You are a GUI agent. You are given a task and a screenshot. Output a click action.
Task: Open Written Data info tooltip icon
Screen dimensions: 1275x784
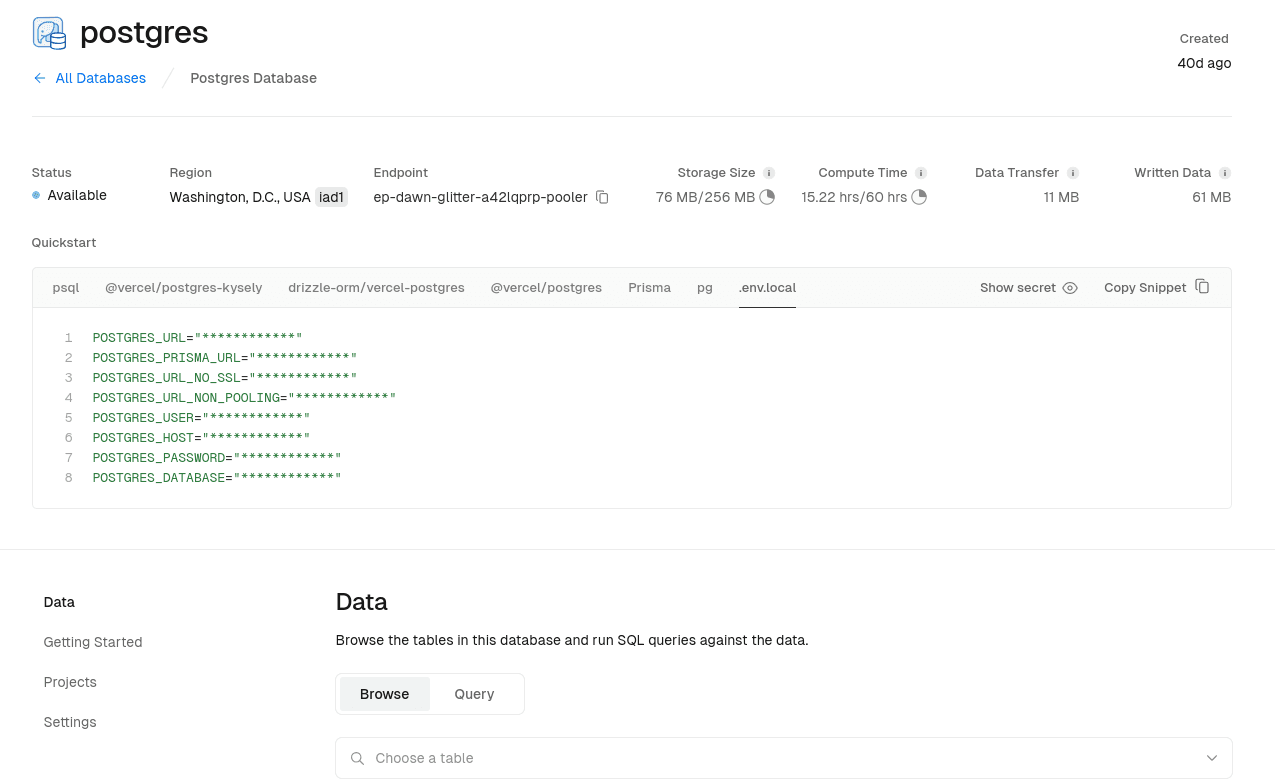pos(1225,173)
